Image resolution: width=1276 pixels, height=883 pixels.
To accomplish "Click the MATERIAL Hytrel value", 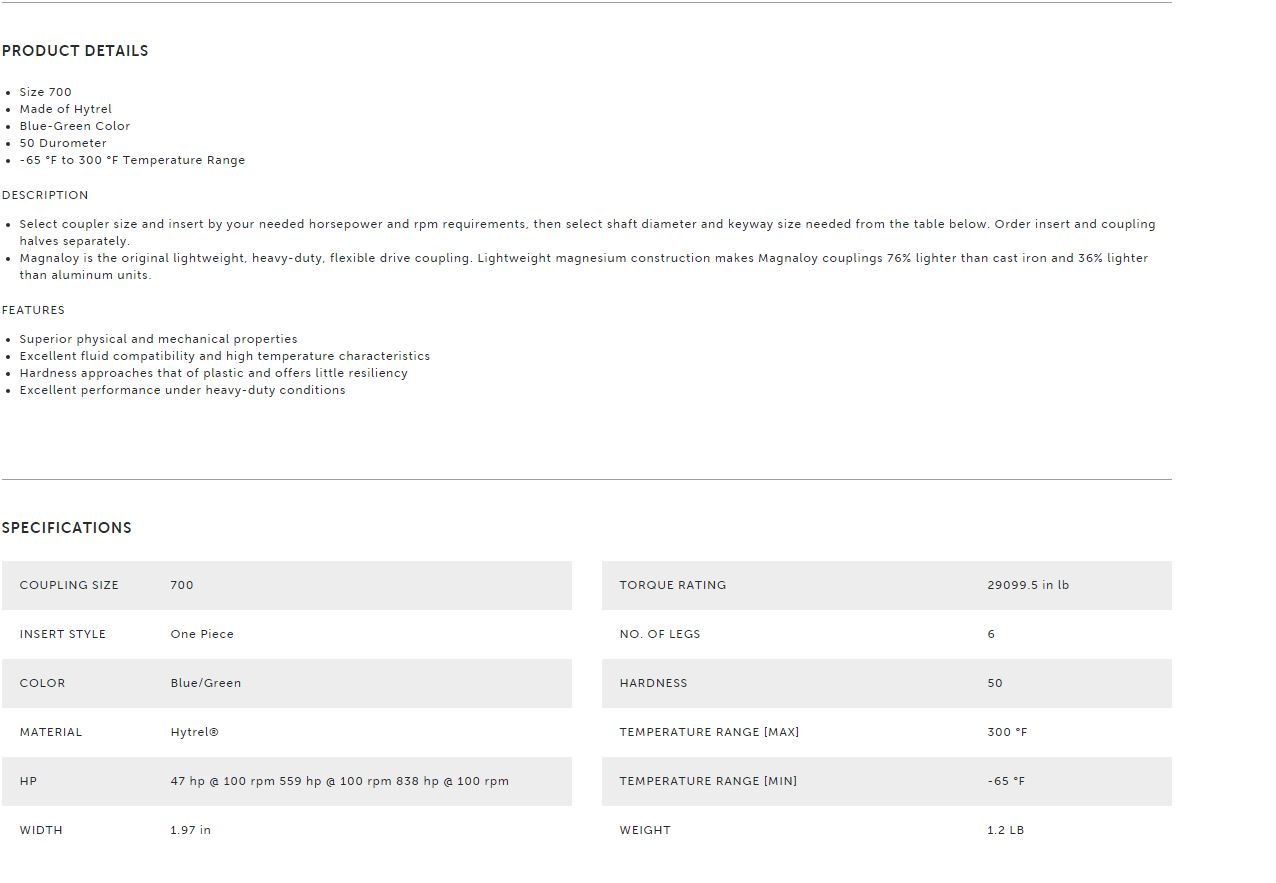I will (194, 732).
